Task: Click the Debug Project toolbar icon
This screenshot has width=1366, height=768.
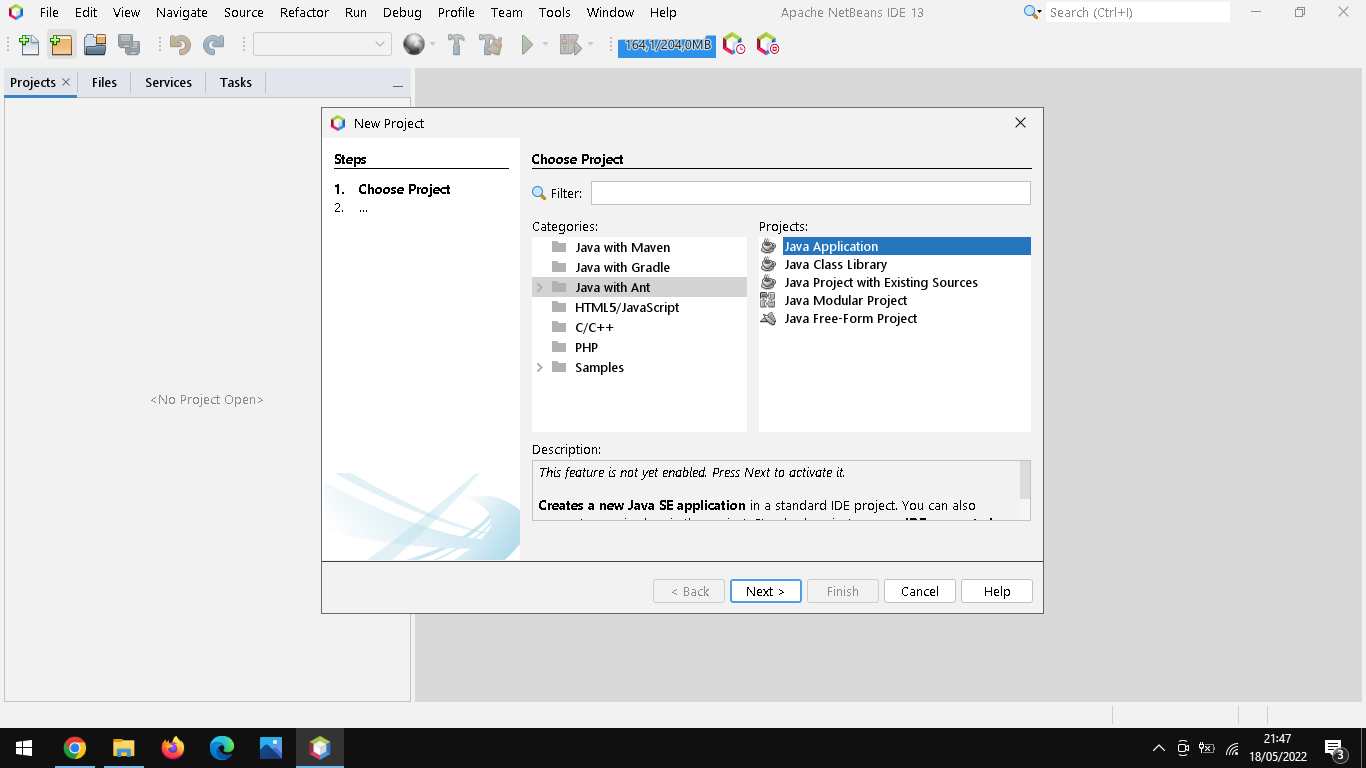Action: 570,44
